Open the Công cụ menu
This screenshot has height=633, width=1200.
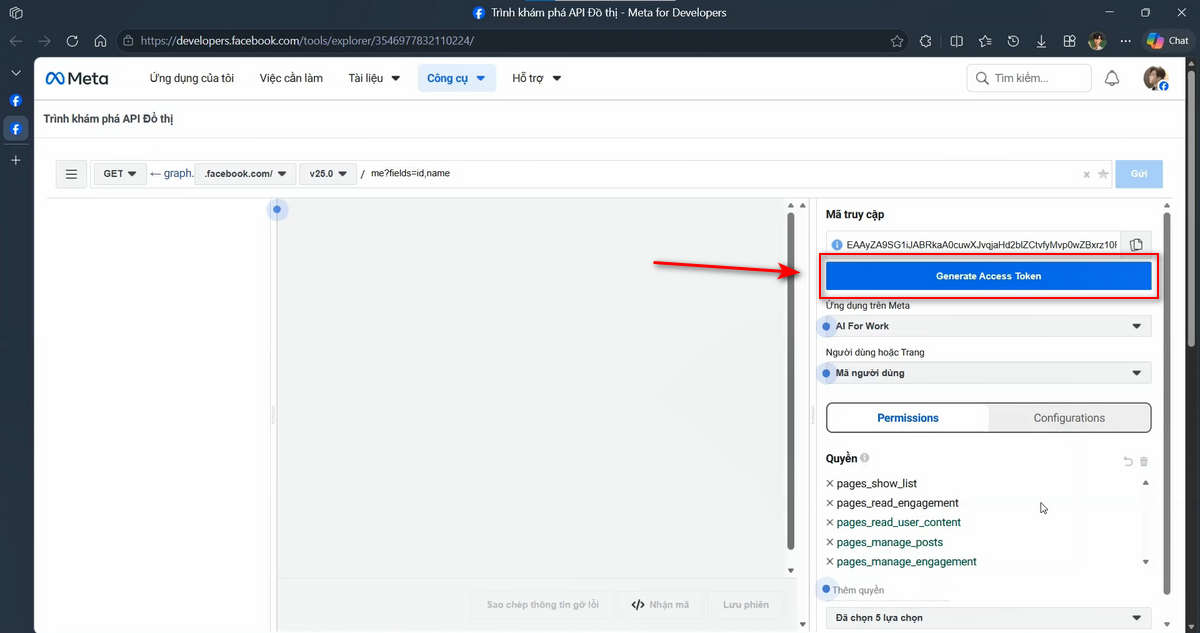(x=456, y=78)
